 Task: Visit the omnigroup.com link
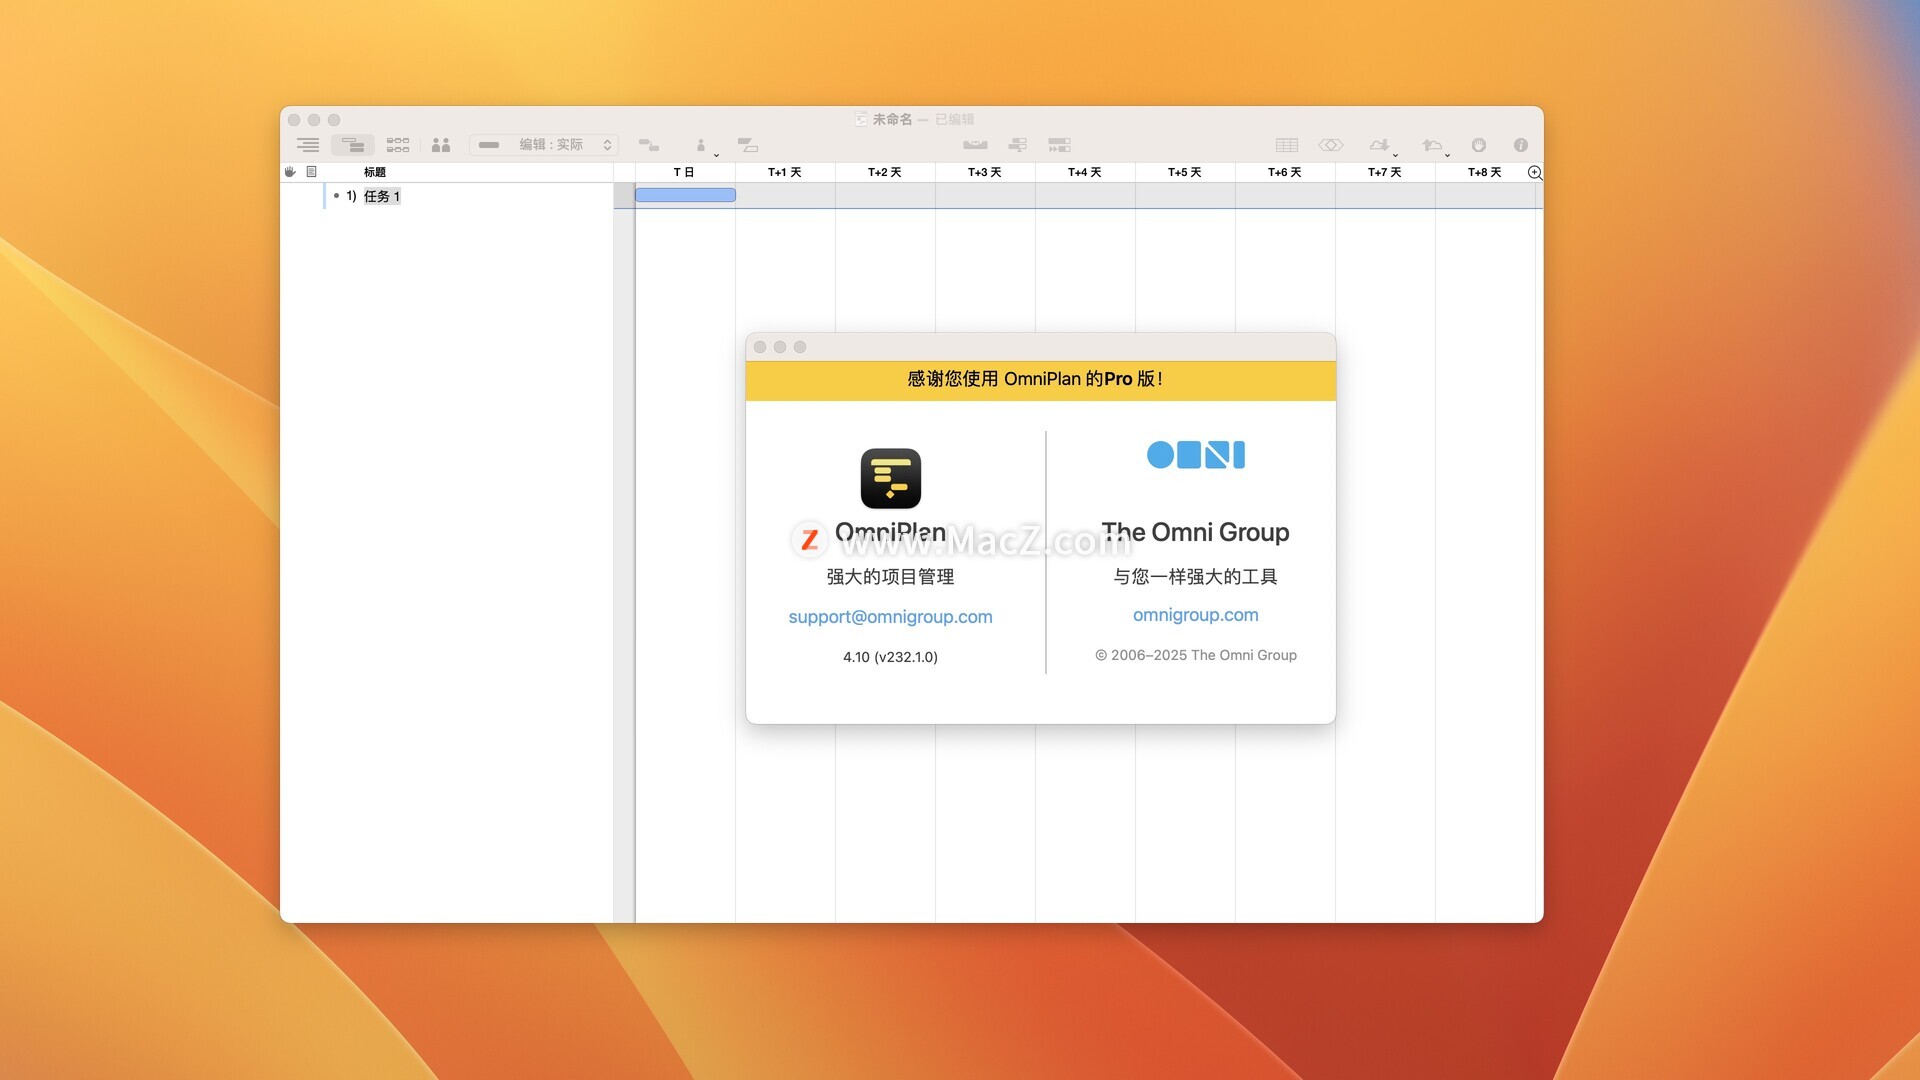tap(1195, 615)
